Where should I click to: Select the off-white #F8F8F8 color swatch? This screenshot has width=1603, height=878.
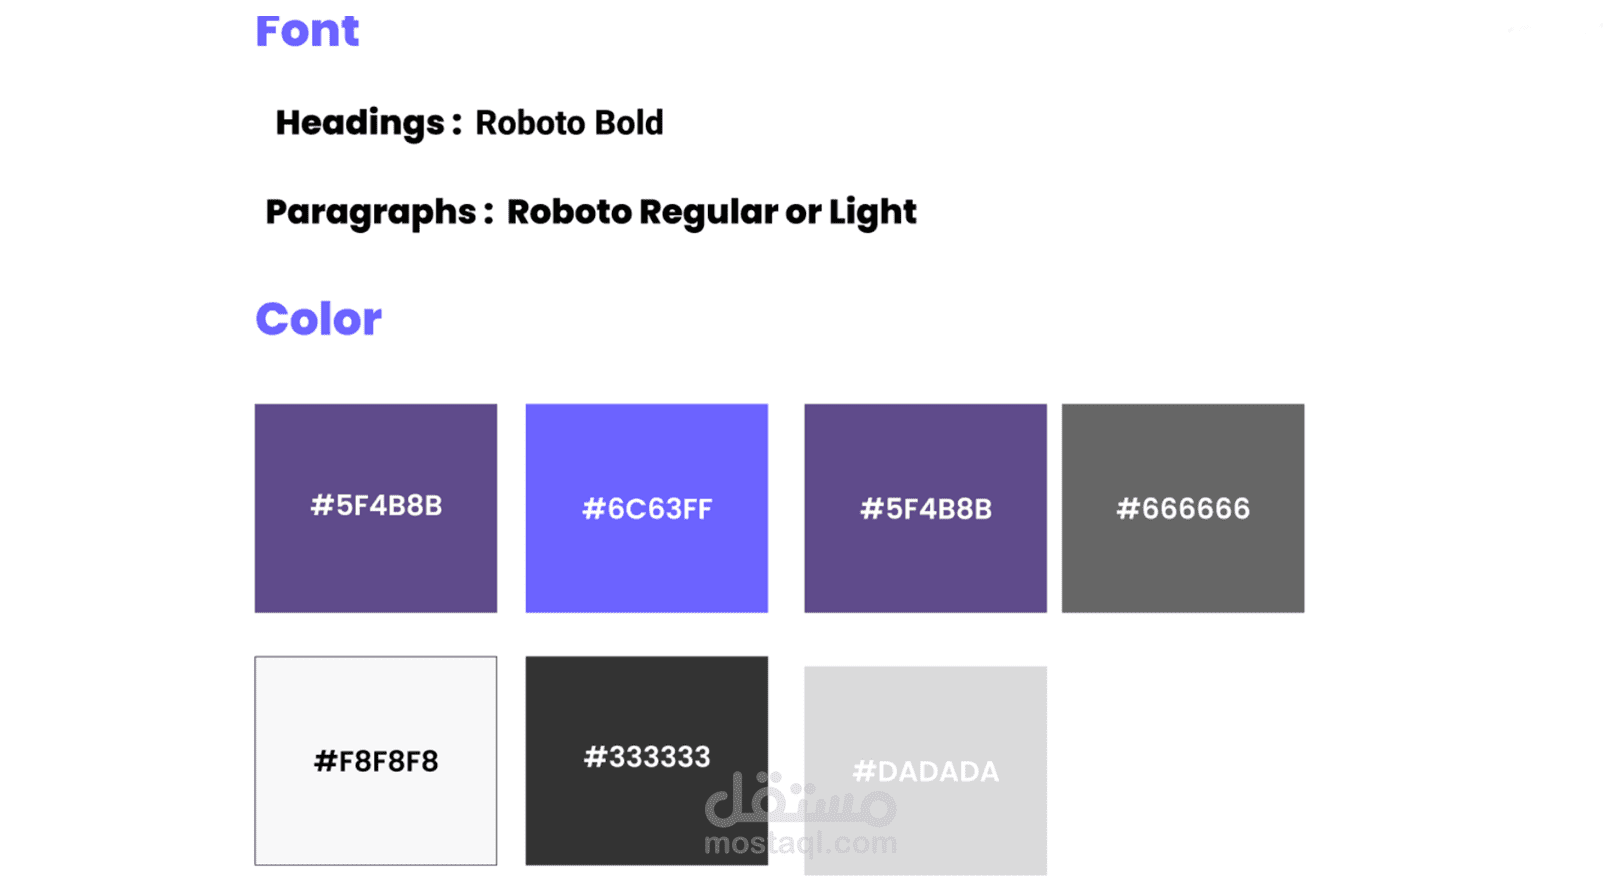(x=376, y=761)
